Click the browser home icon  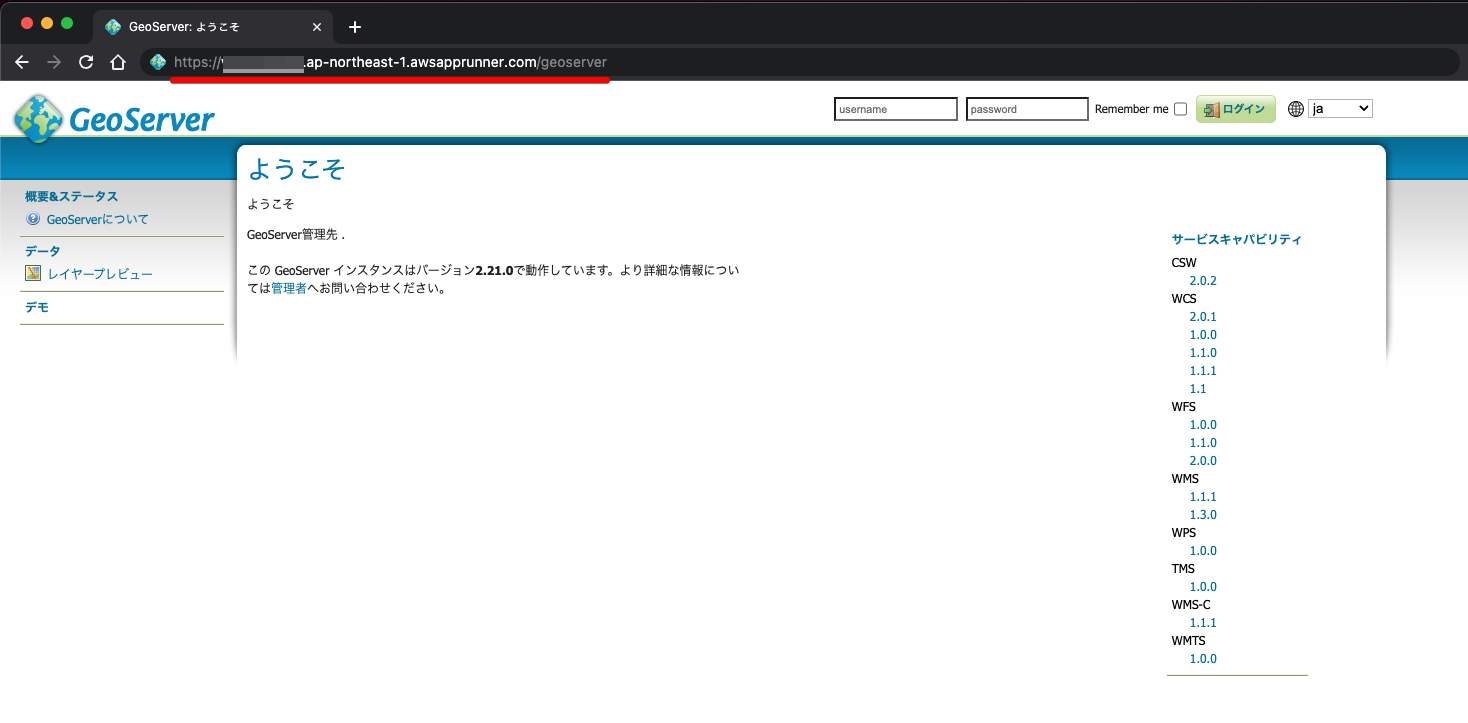[x=117, y=61]
